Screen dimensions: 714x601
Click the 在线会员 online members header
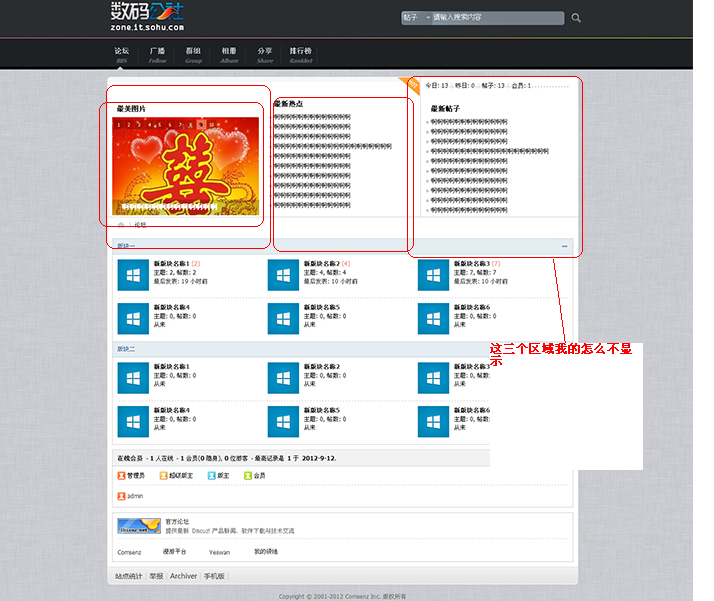pyautogui.click(x=130, y=458)
